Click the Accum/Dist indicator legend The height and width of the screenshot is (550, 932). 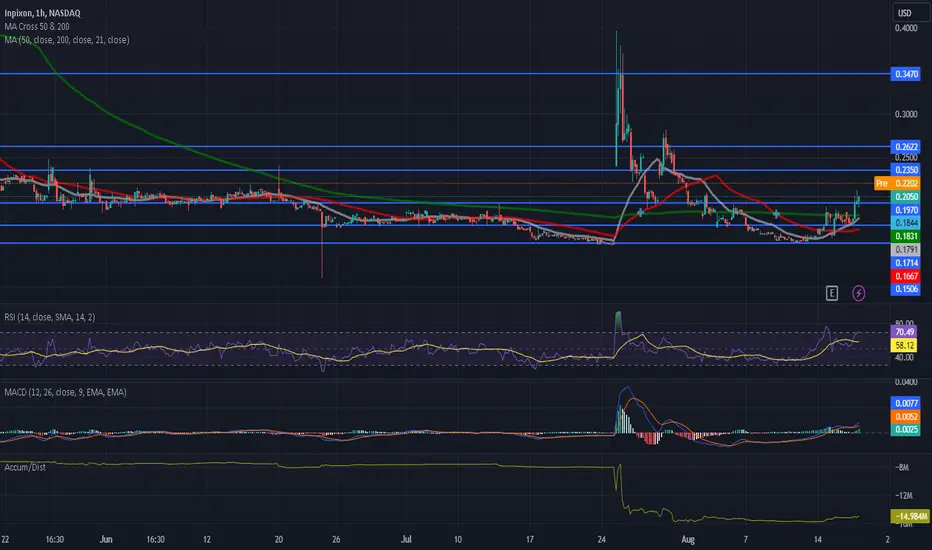pos(25,467)
